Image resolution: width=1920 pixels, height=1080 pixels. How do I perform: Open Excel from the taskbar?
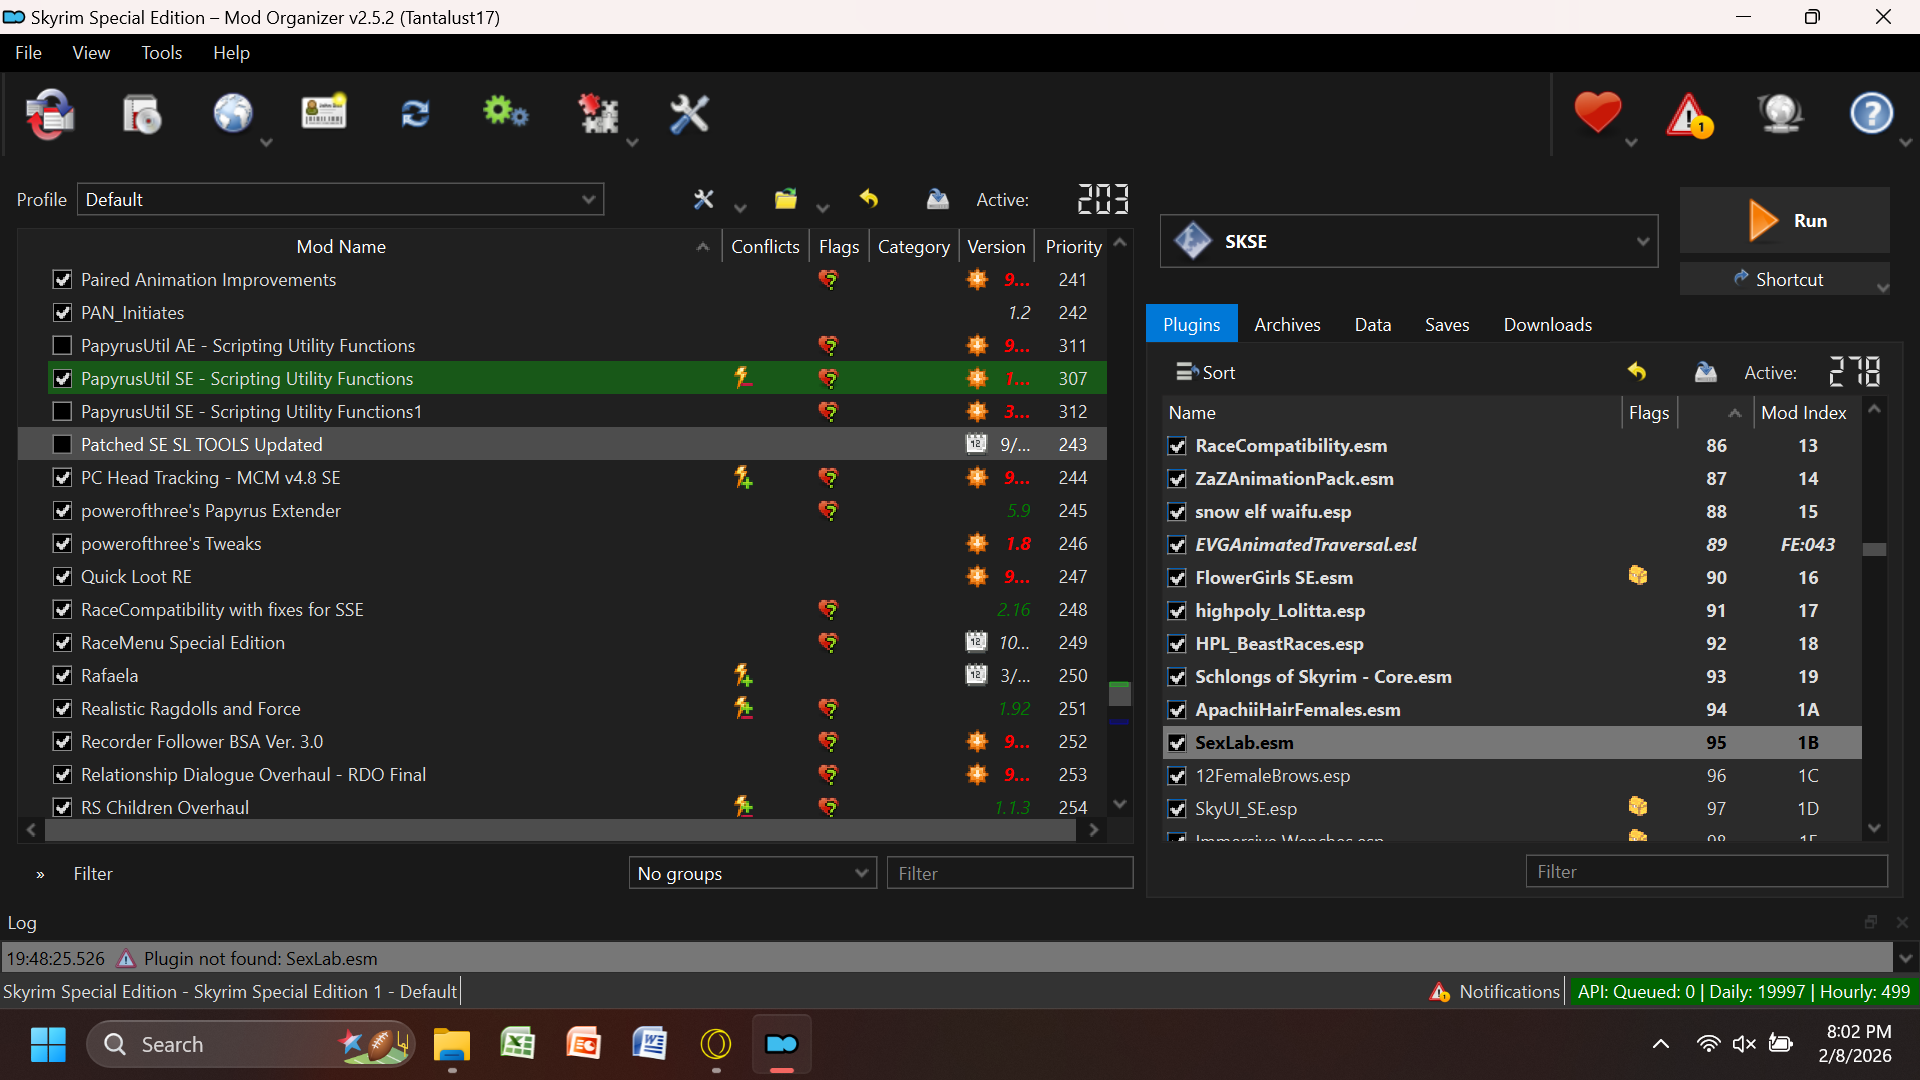[x=518, y=1045]
